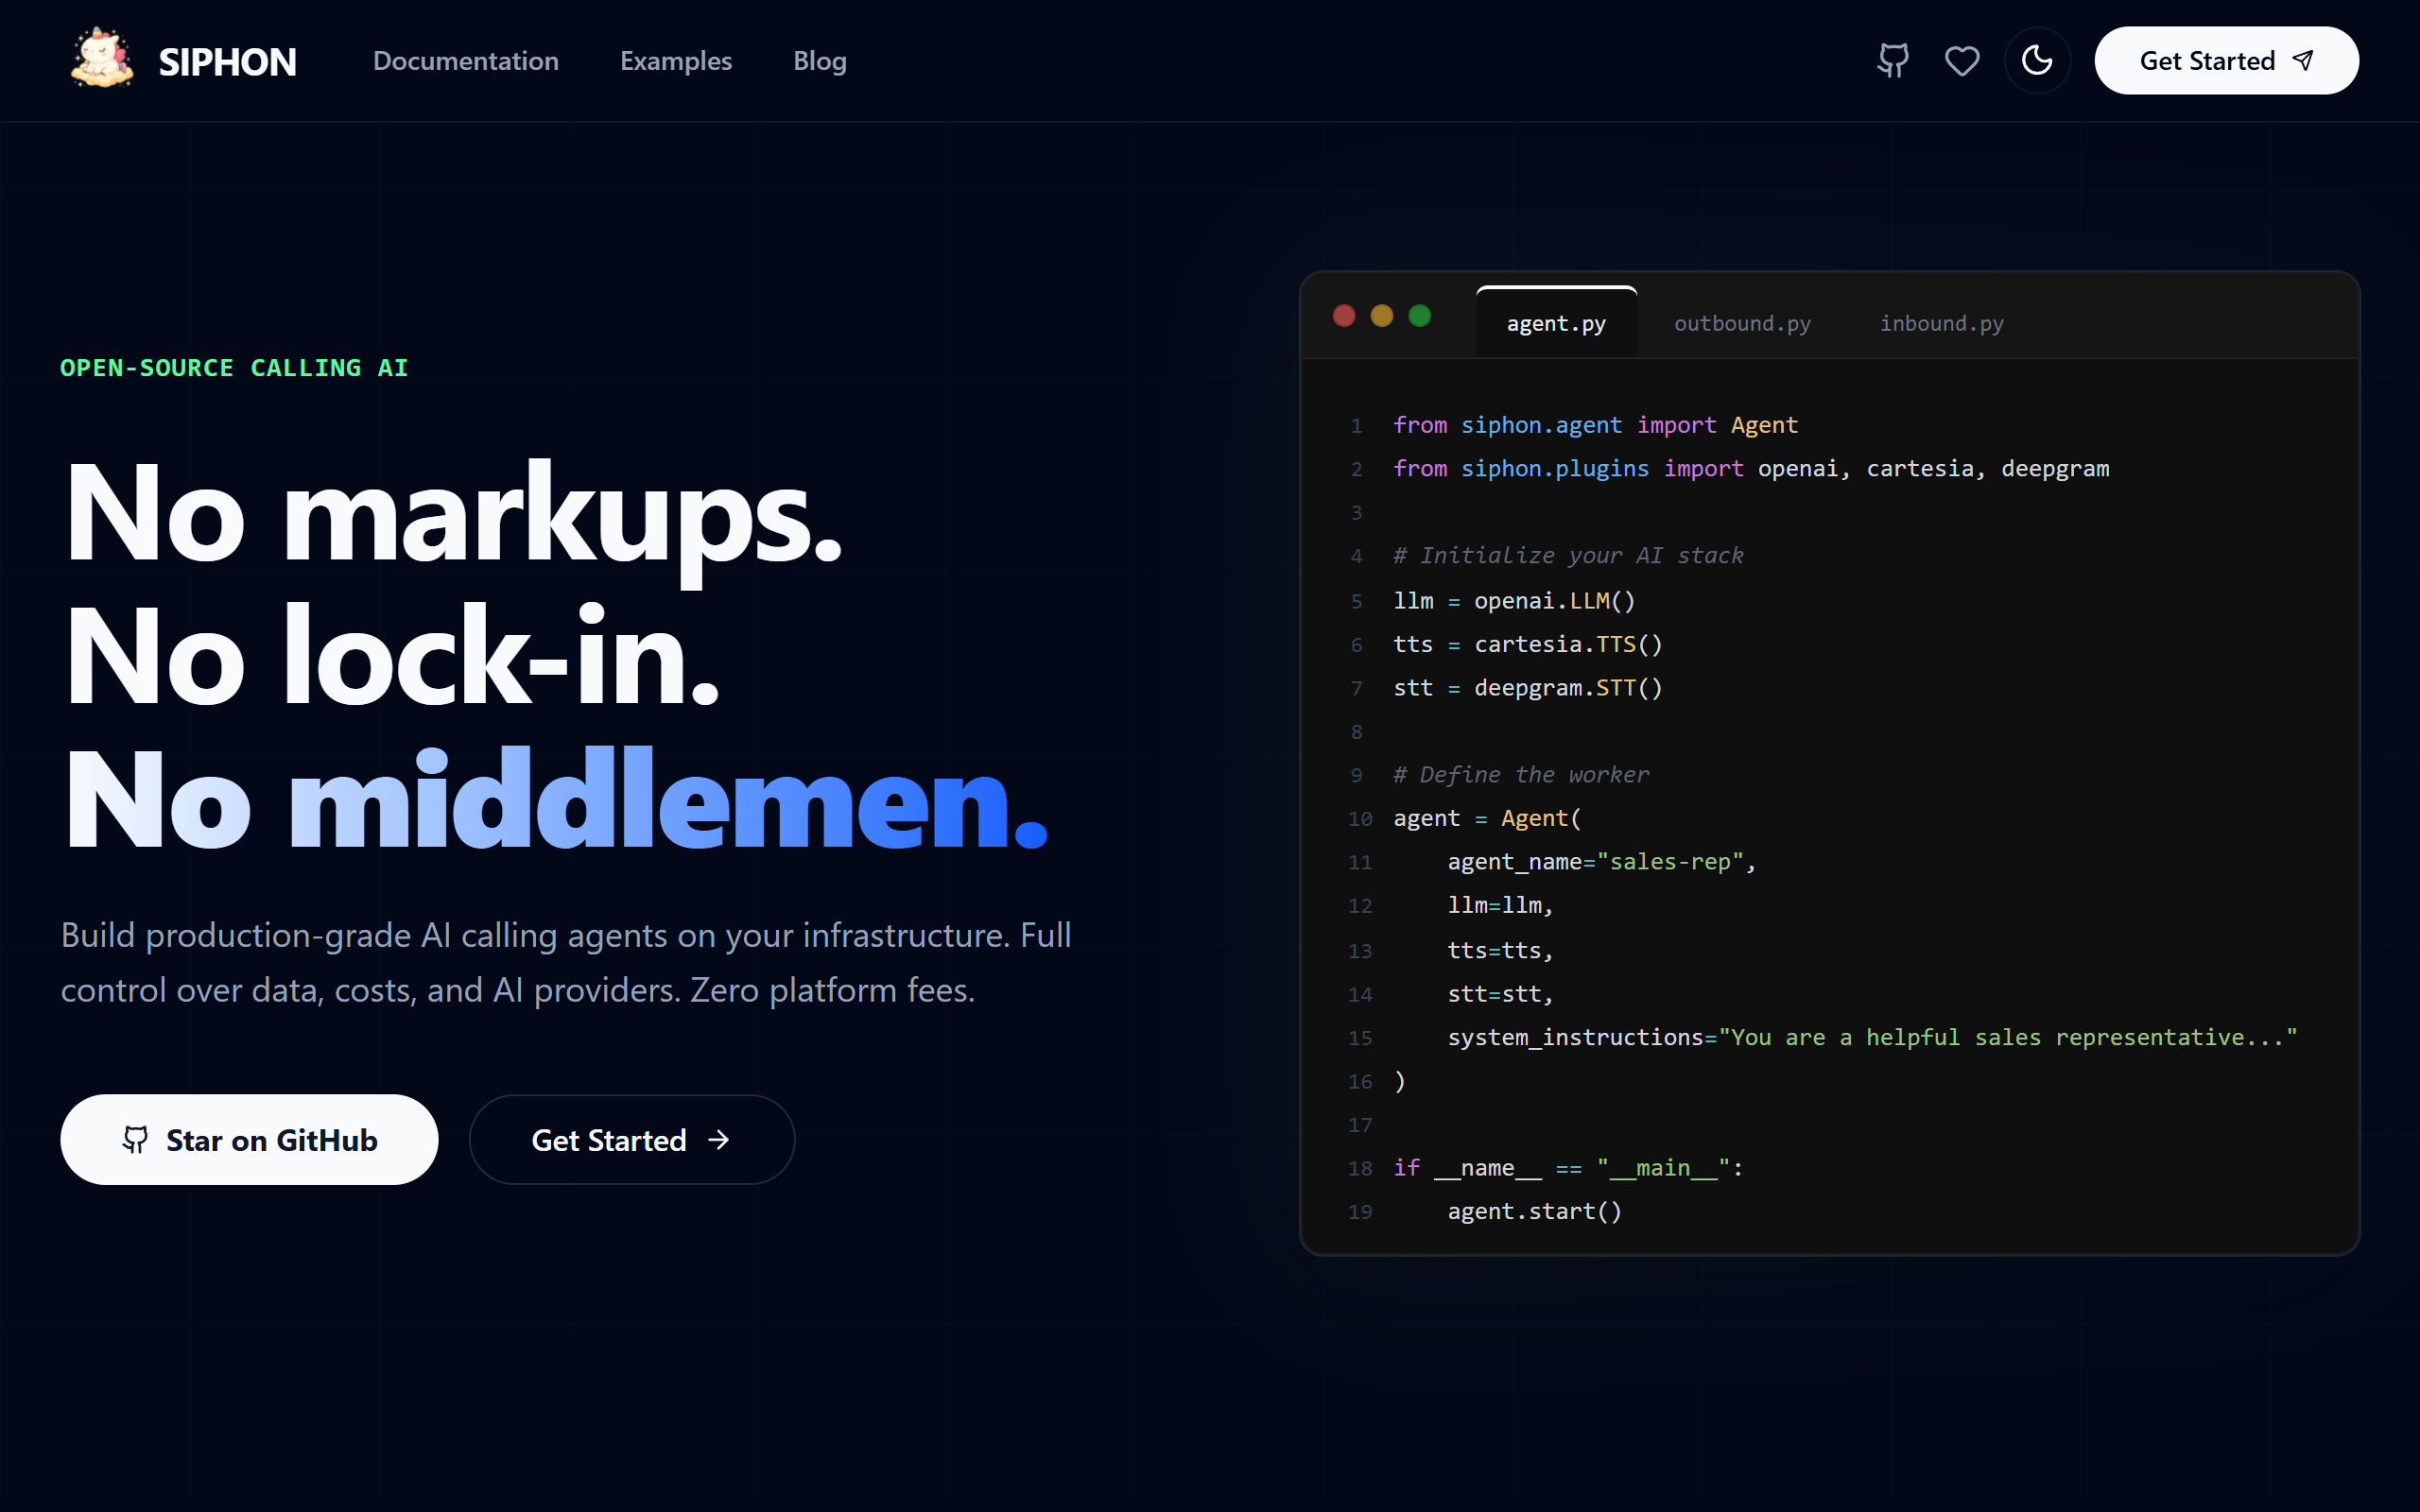Click the SIPHON brand name
Screen dimensions: 2420x1512
tap(228, 62)
